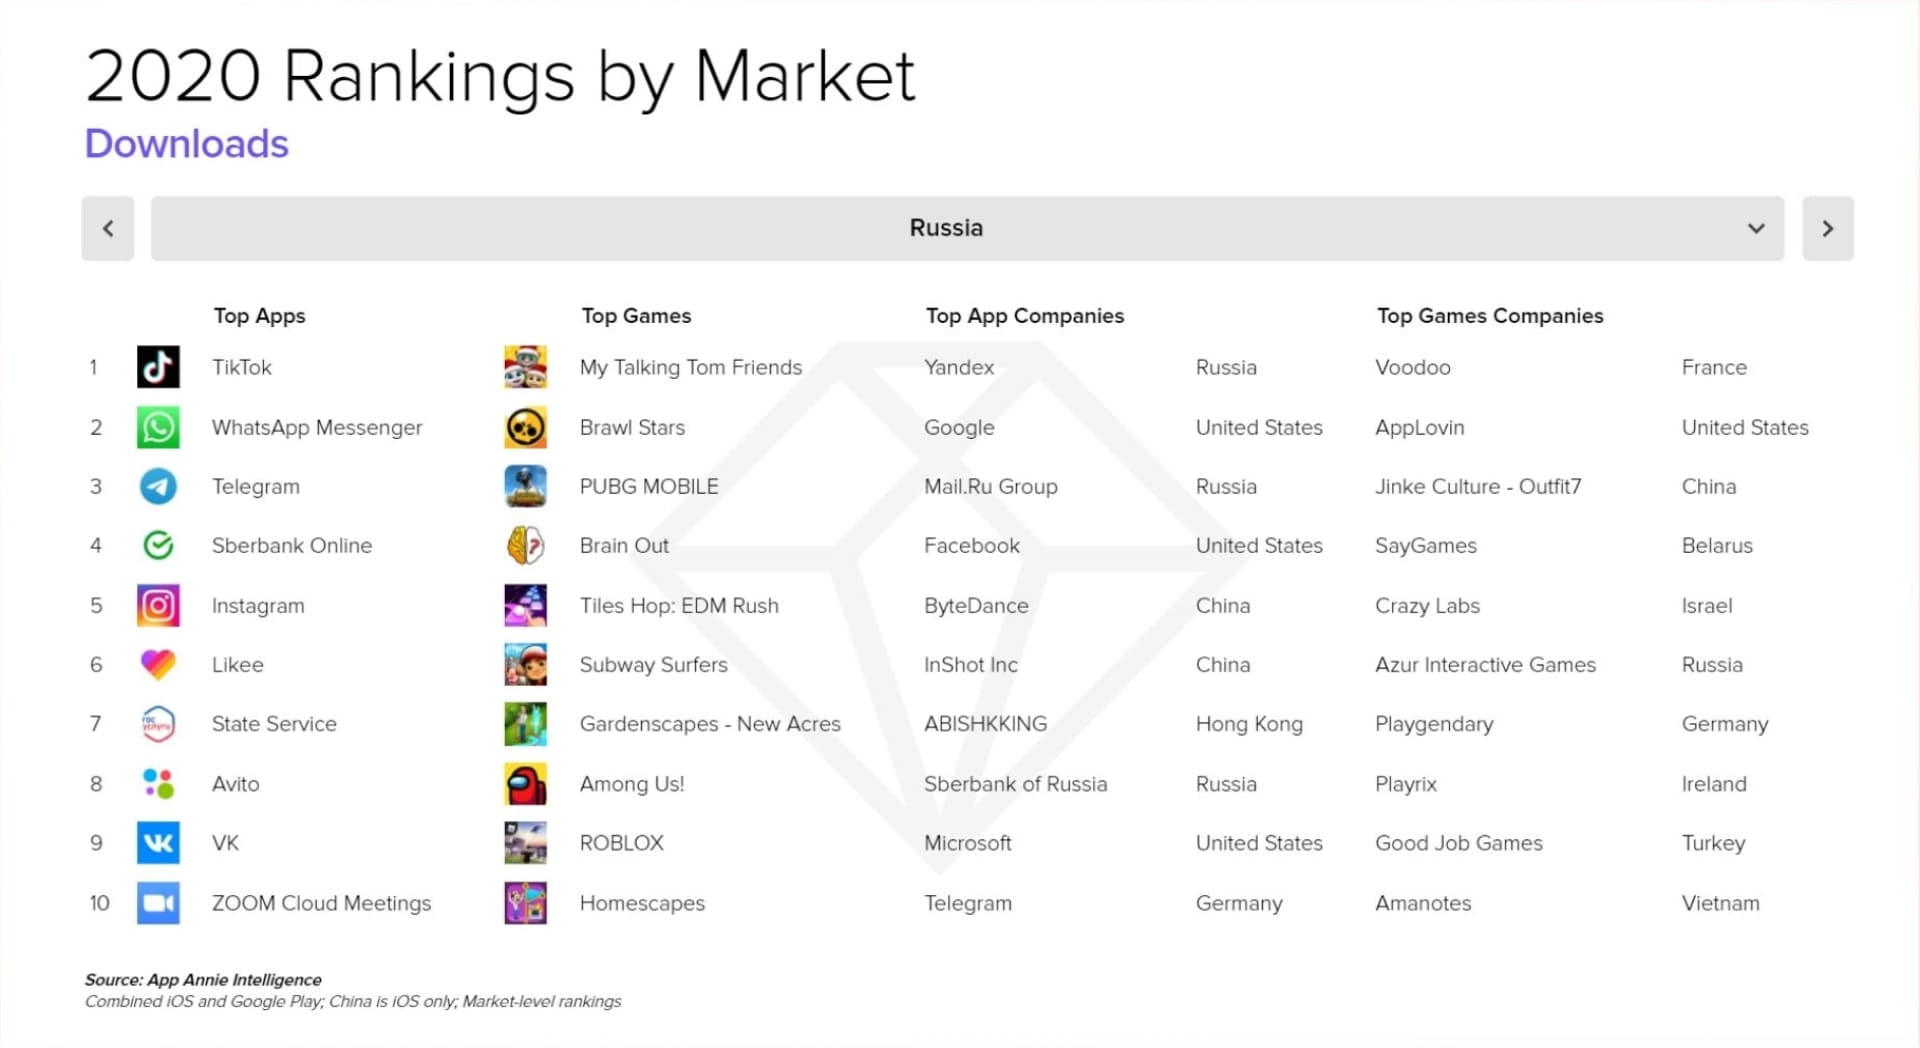Click the Subway Surfers game thumbnail

[x=525, y=664]
